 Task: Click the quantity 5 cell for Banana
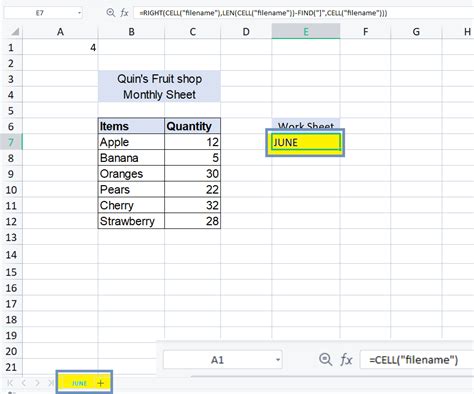tap(192, 158)
